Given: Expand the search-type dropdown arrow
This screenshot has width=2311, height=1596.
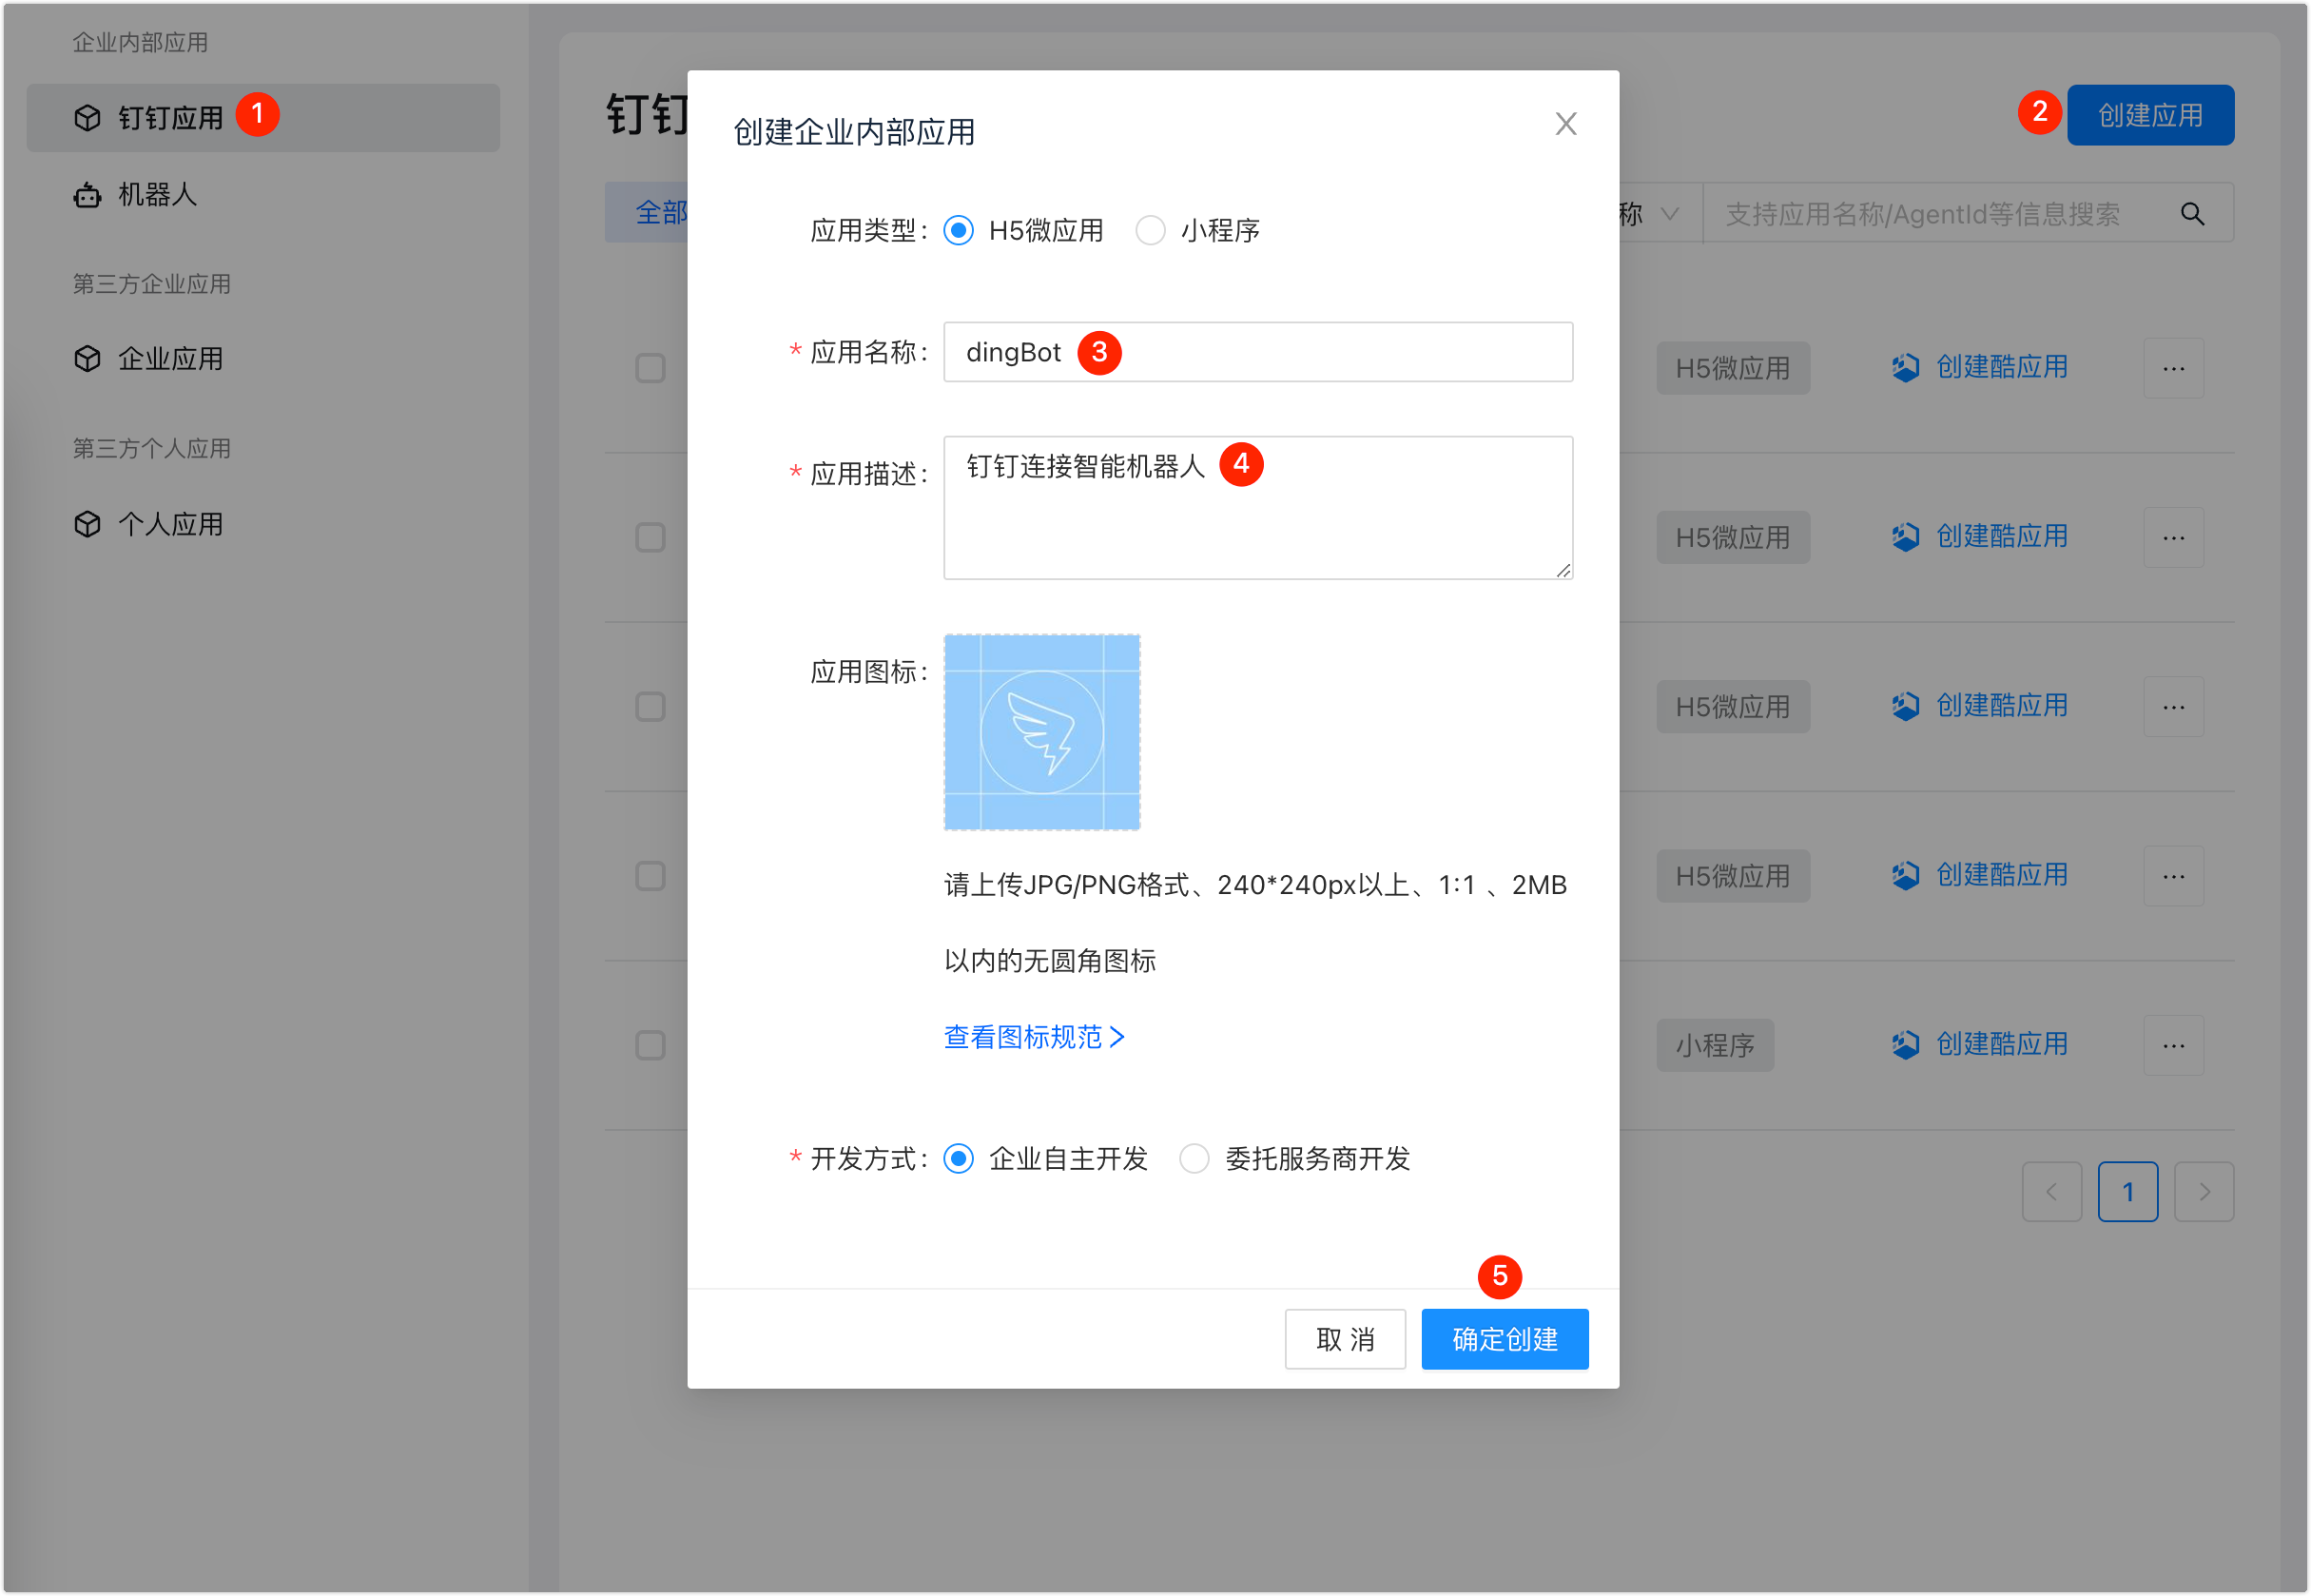Looking at the screenshot, I should (1669, 214).
